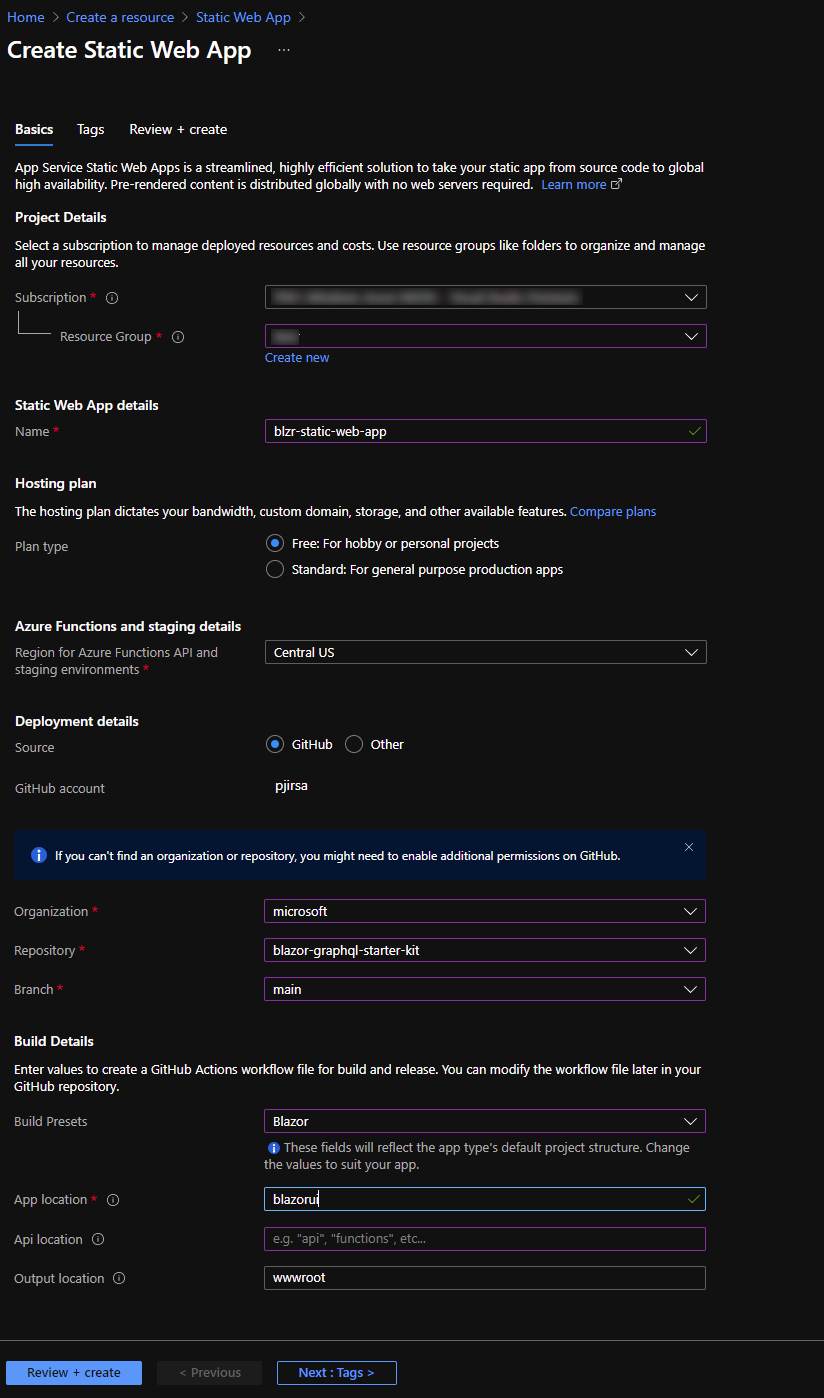Select the Free plan type
824x1398 pixels.
pyautogui.click(x=275, y=543)
